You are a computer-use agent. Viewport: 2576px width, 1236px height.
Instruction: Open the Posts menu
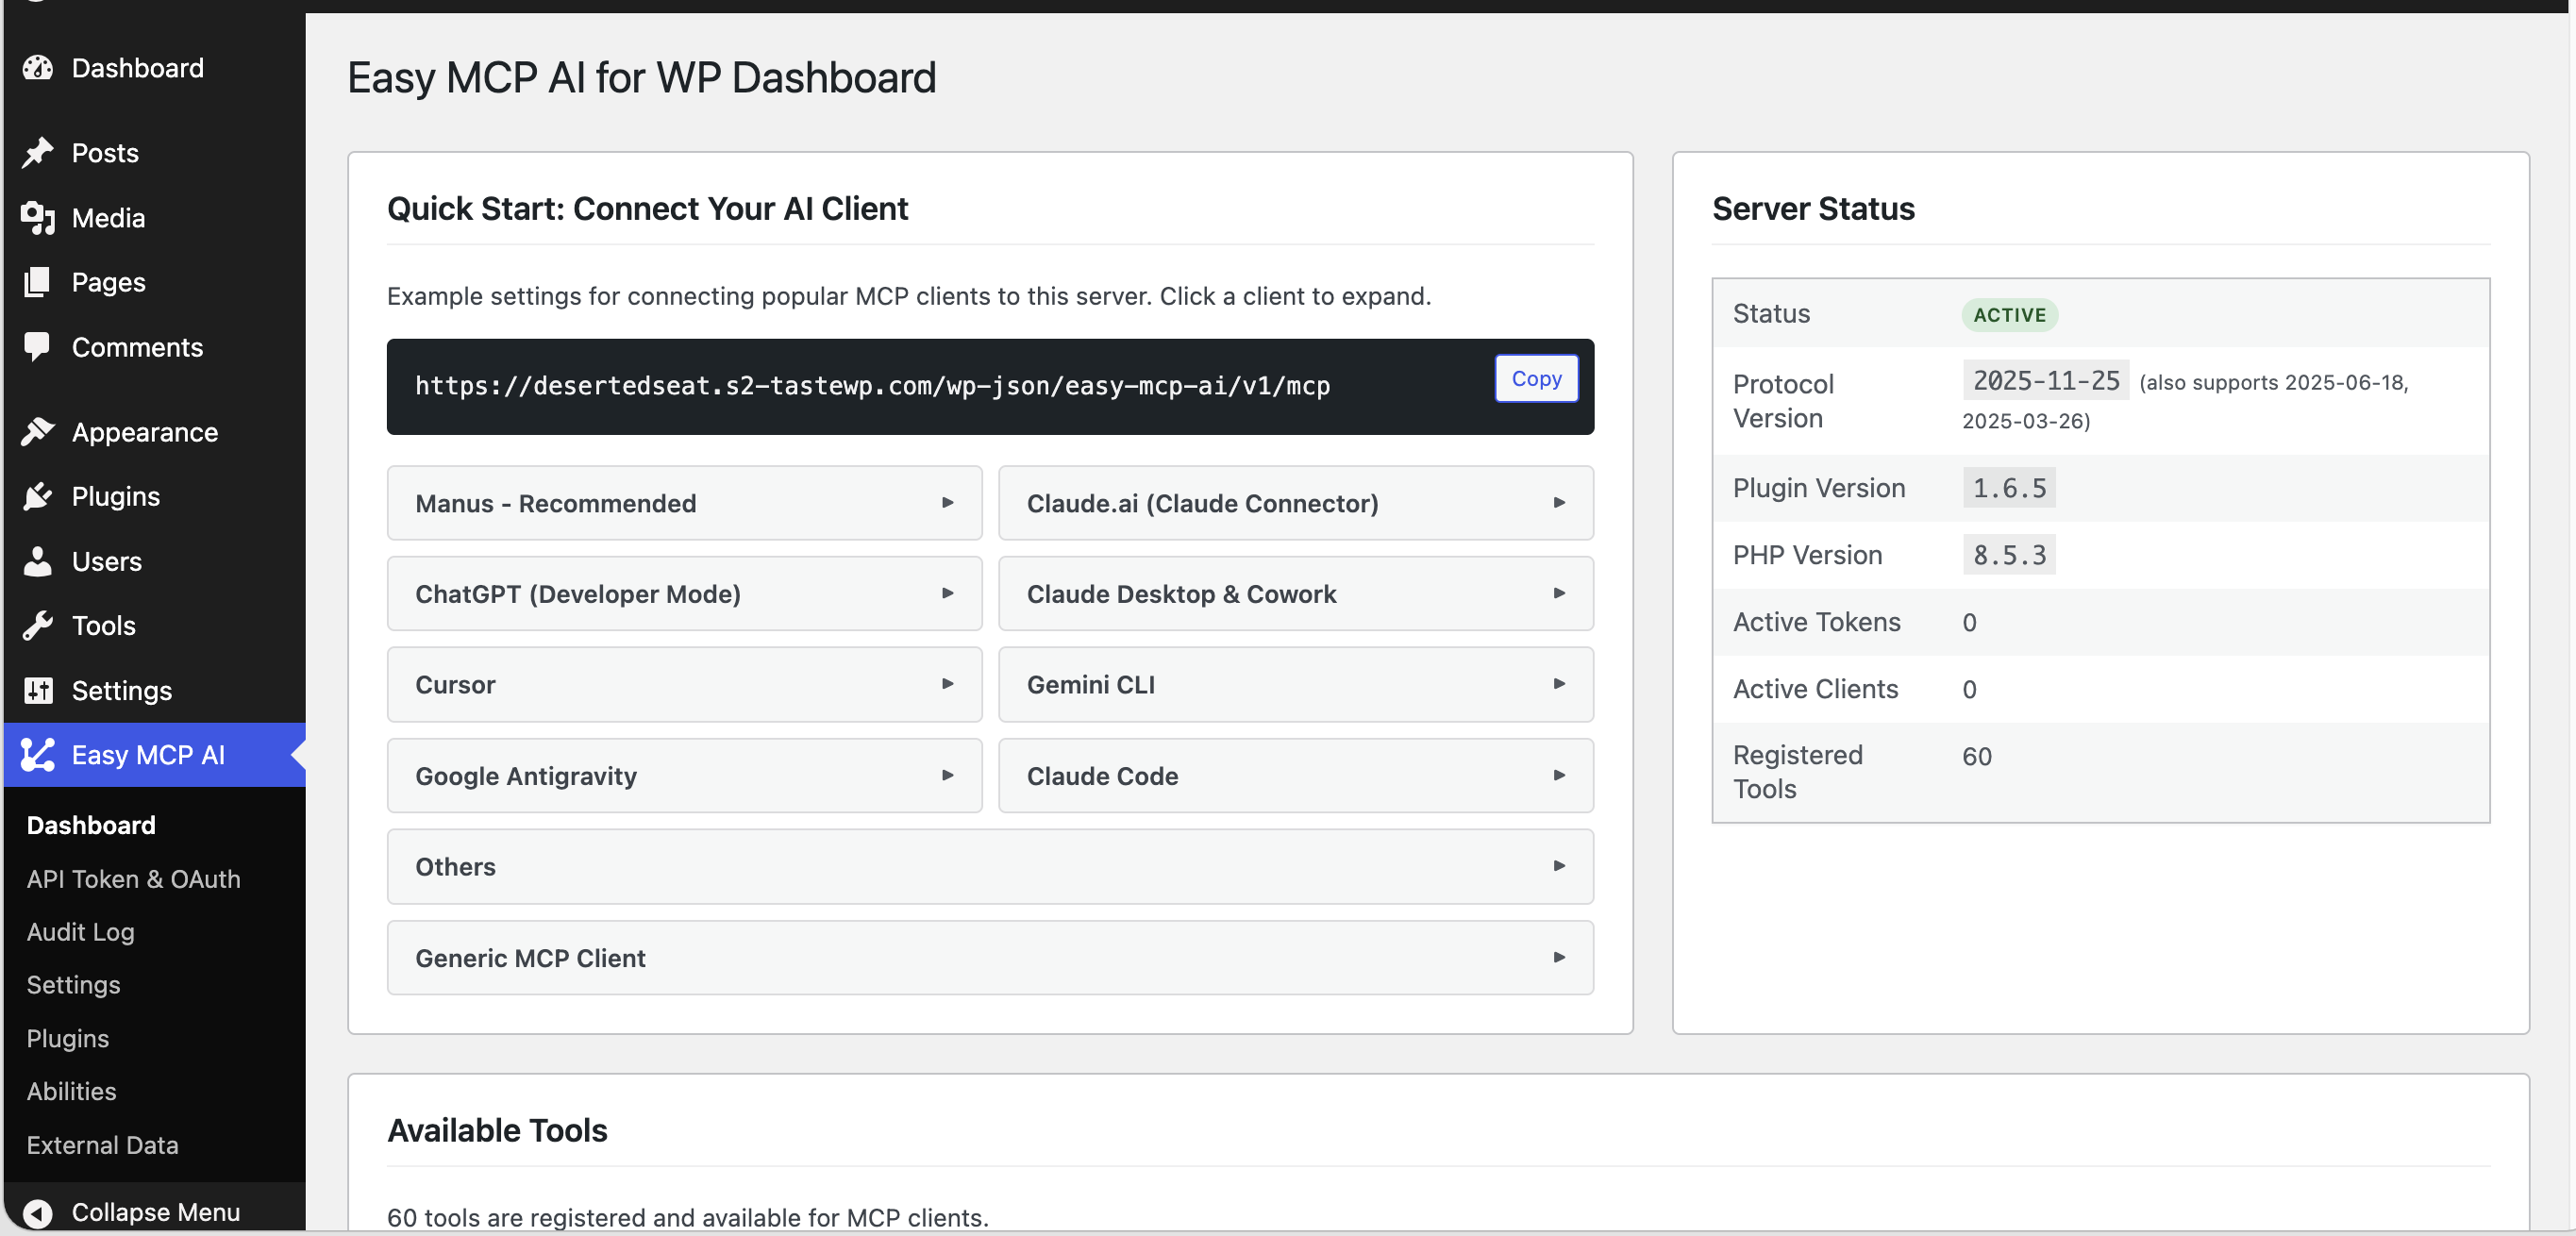coord(154,153)
